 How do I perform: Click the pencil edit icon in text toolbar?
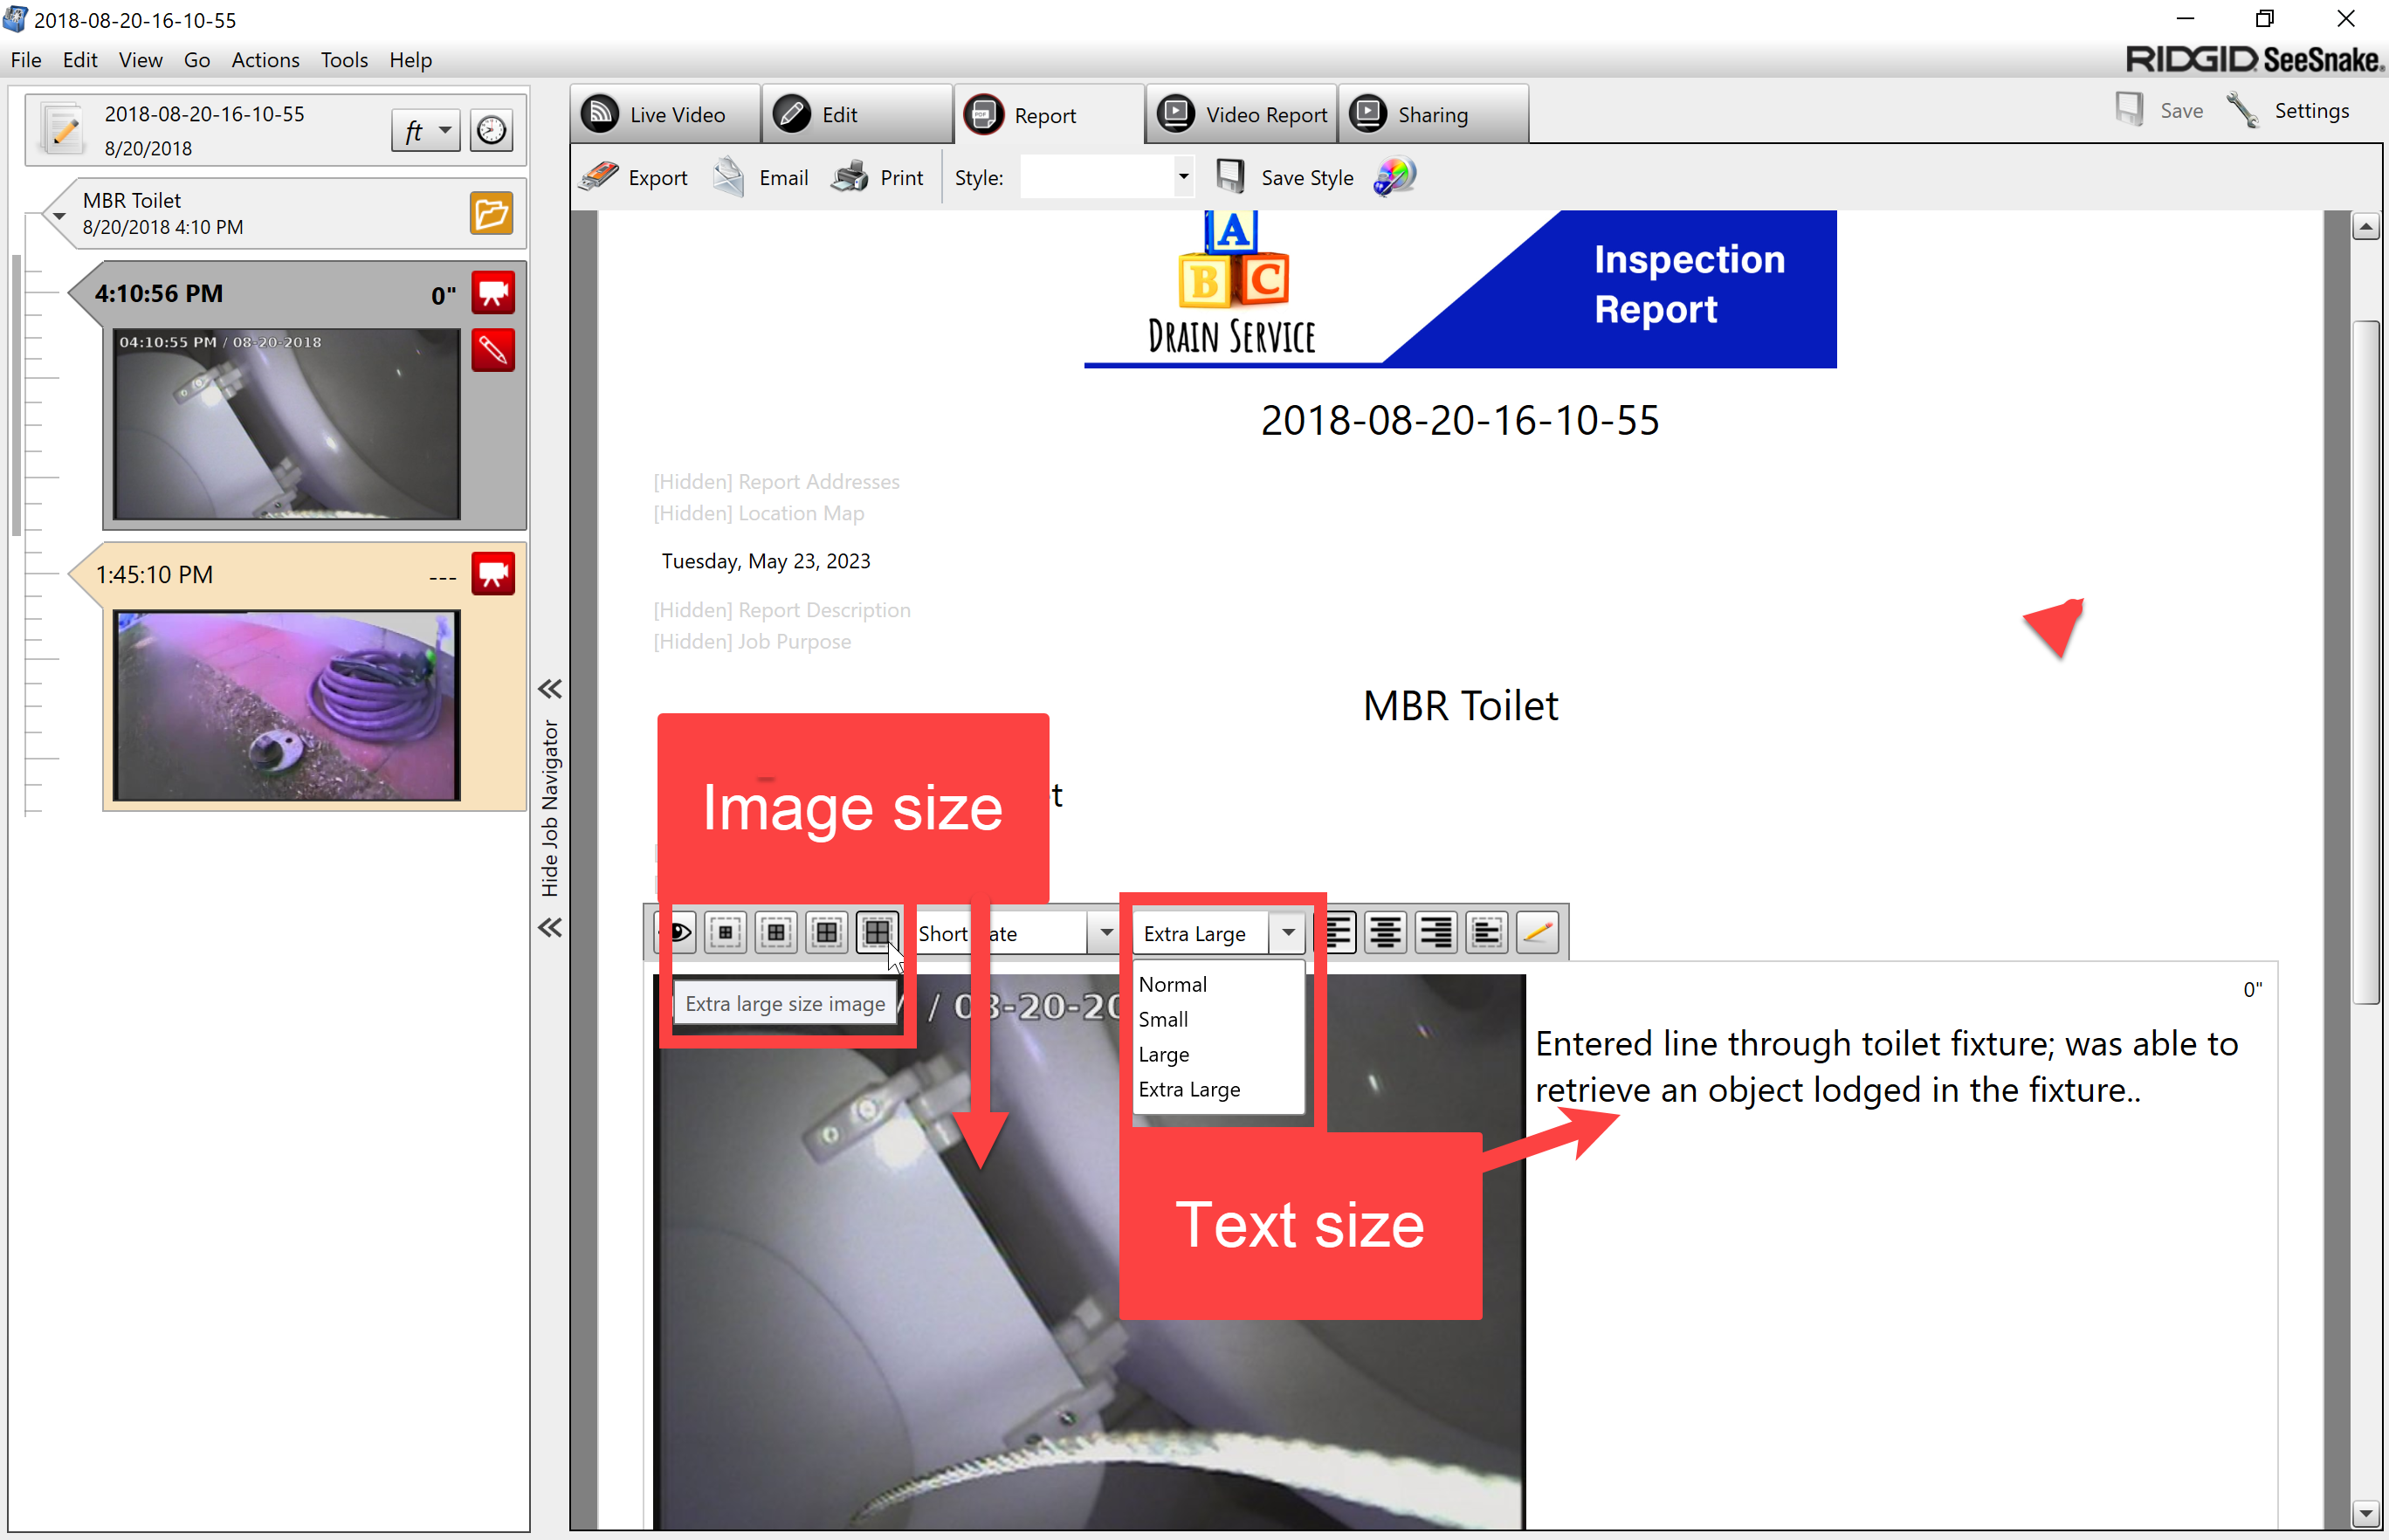[1538, 933]
